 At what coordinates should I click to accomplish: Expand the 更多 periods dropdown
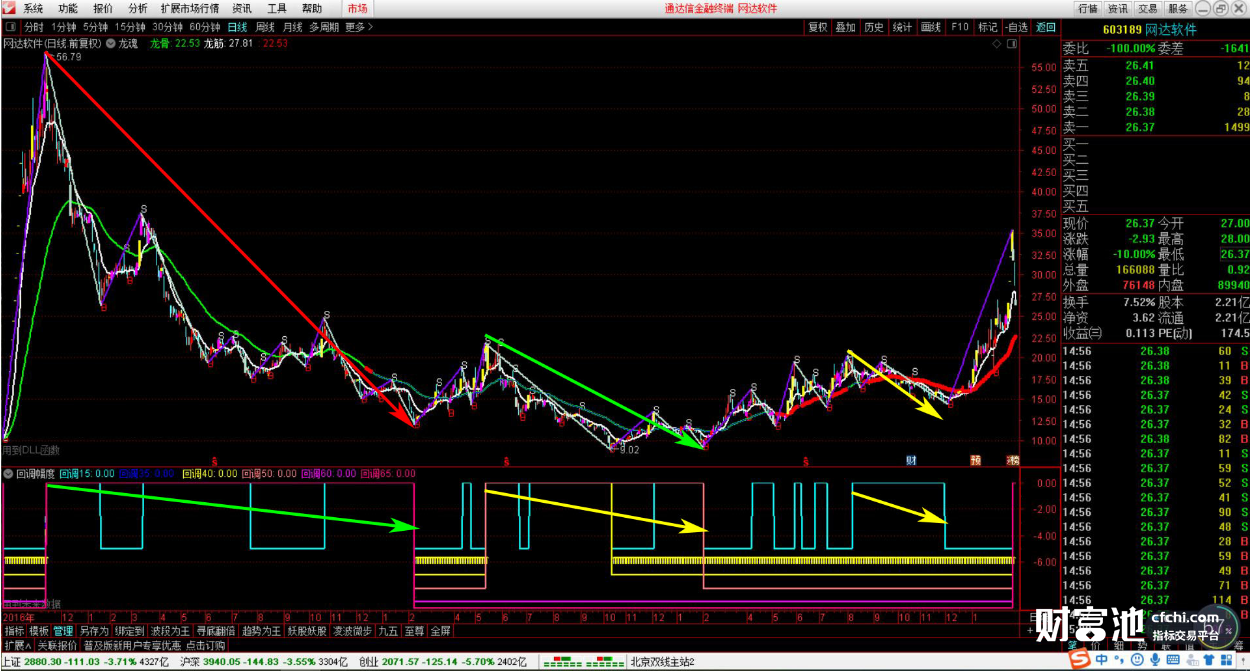358,27
